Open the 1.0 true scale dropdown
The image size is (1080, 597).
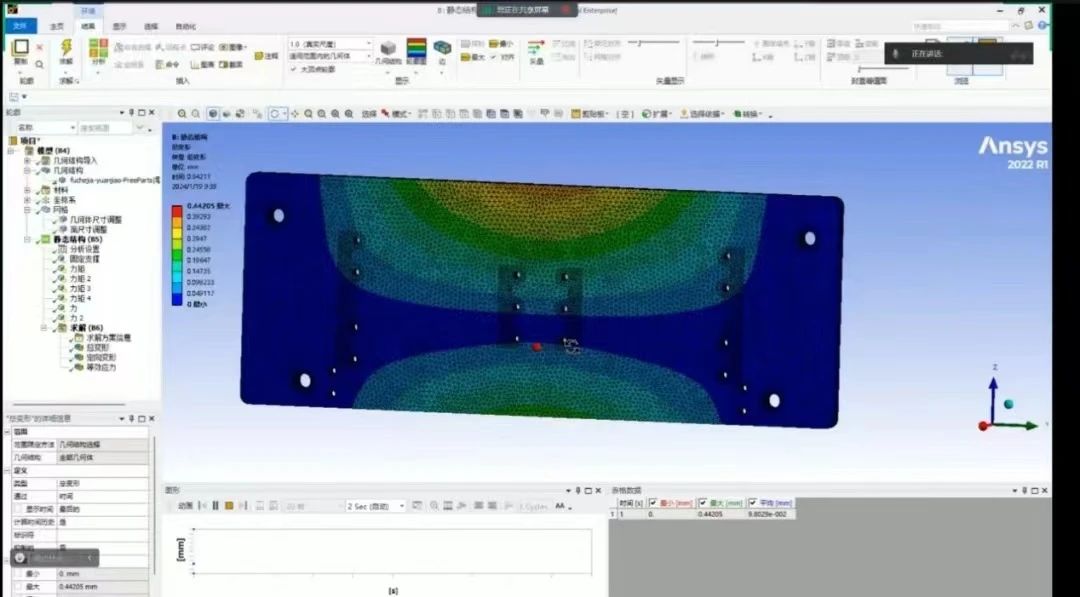pos(330,45)
